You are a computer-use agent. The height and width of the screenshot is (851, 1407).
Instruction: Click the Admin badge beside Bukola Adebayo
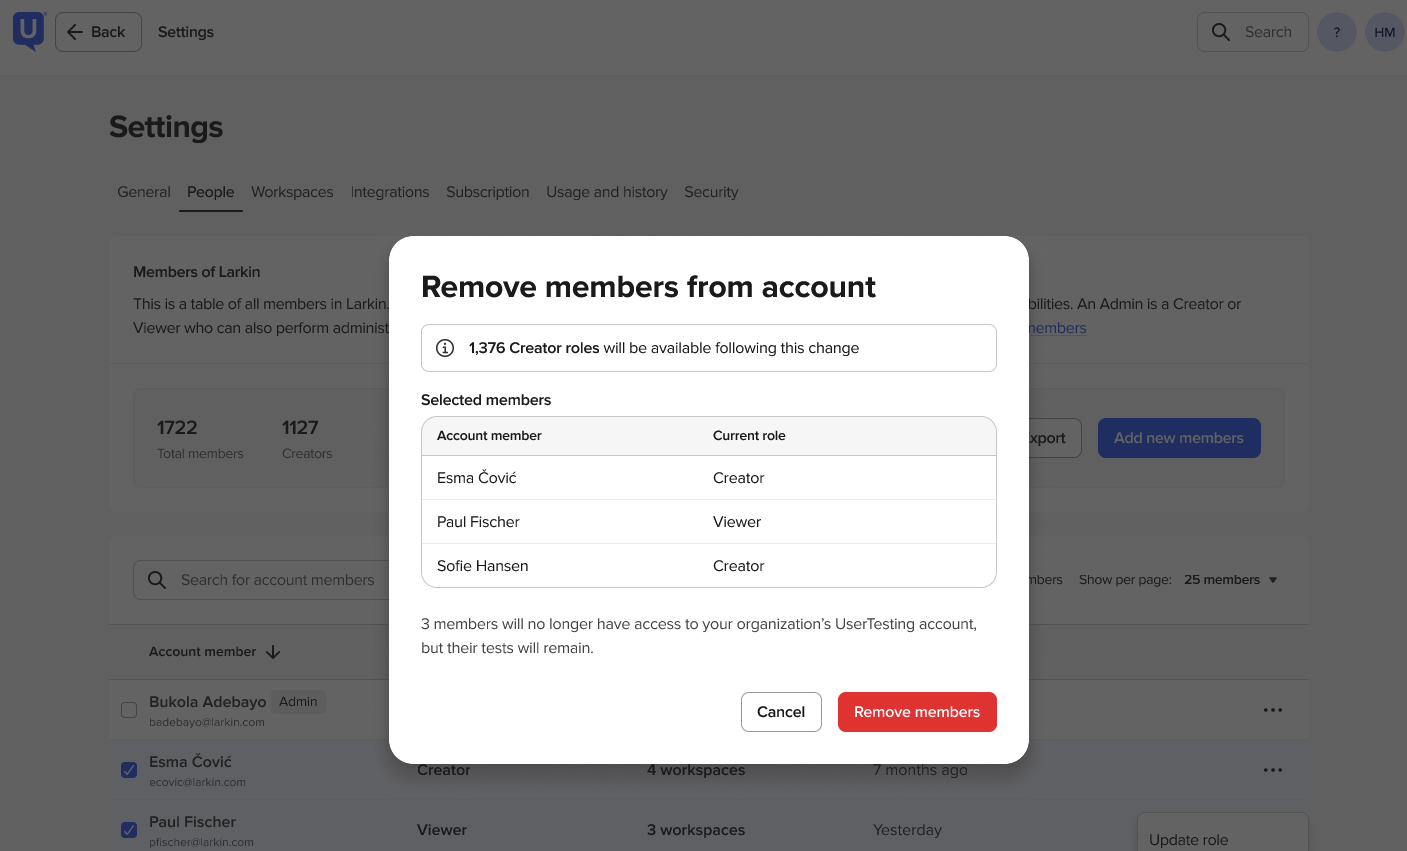298,702
